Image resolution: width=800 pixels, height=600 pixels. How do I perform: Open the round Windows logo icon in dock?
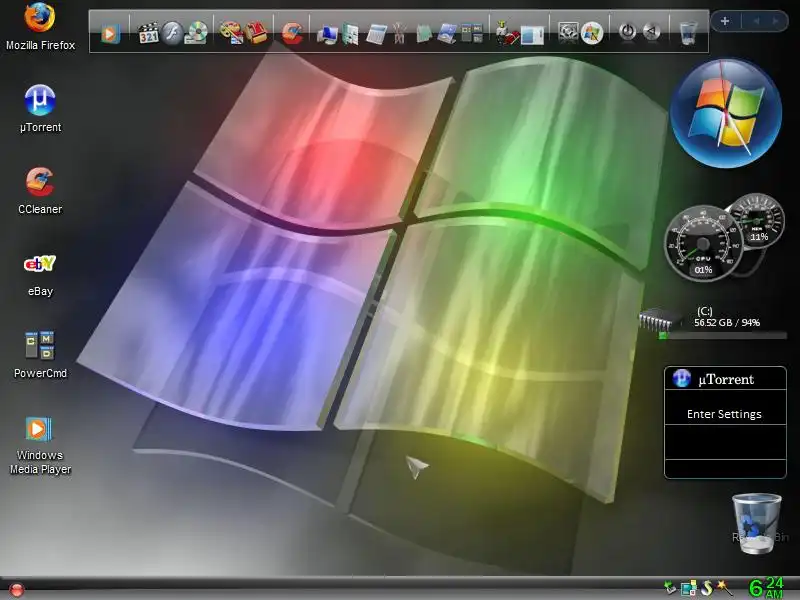(x=592, y=34)
